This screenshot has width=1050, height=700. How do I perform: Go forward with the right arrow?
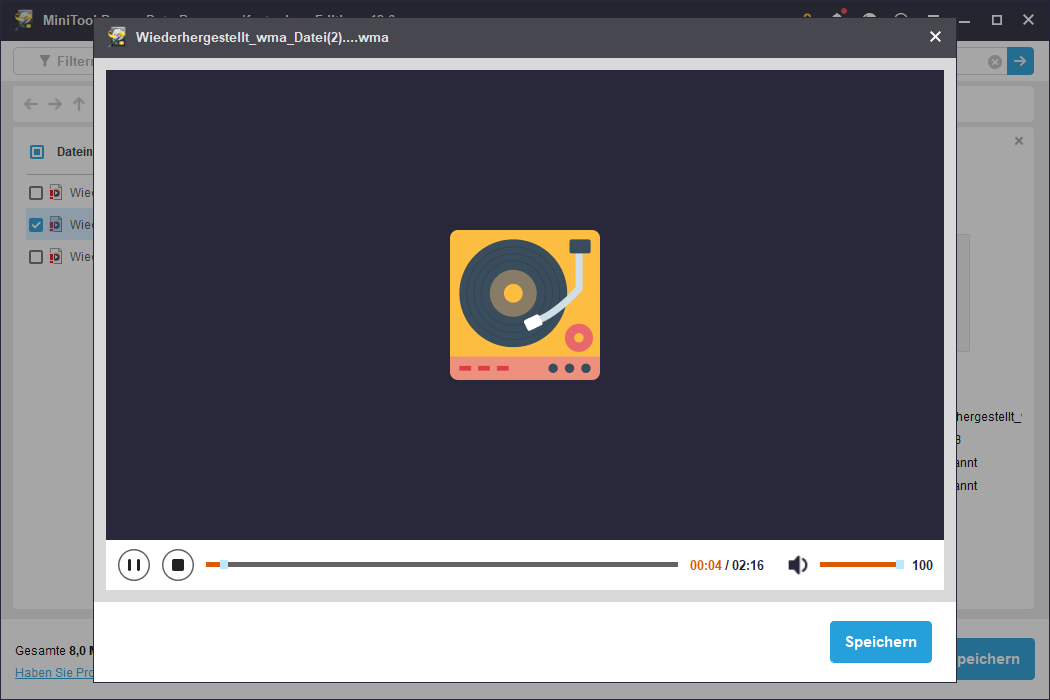click(x=55, y=104)
